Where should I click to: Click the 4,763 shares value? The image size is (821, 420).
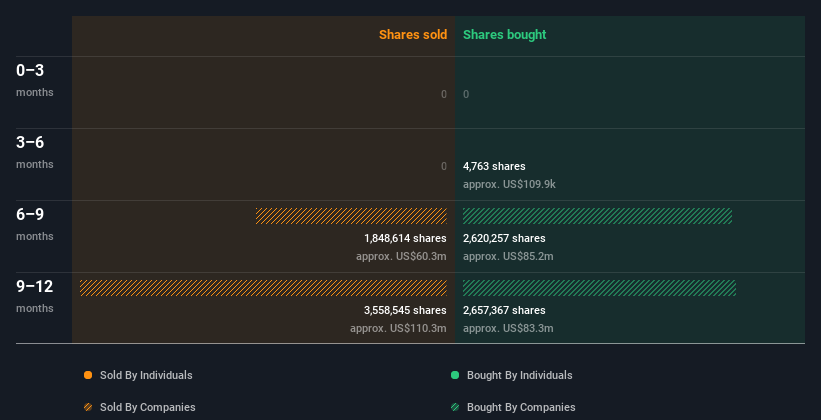pyautogui.click(x=494, y=167)
